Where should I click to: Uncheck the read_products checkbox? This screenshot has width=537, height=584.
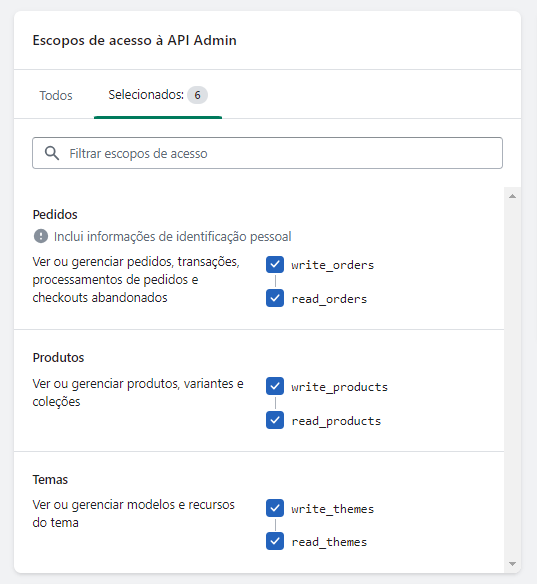[x=275, y=420]
